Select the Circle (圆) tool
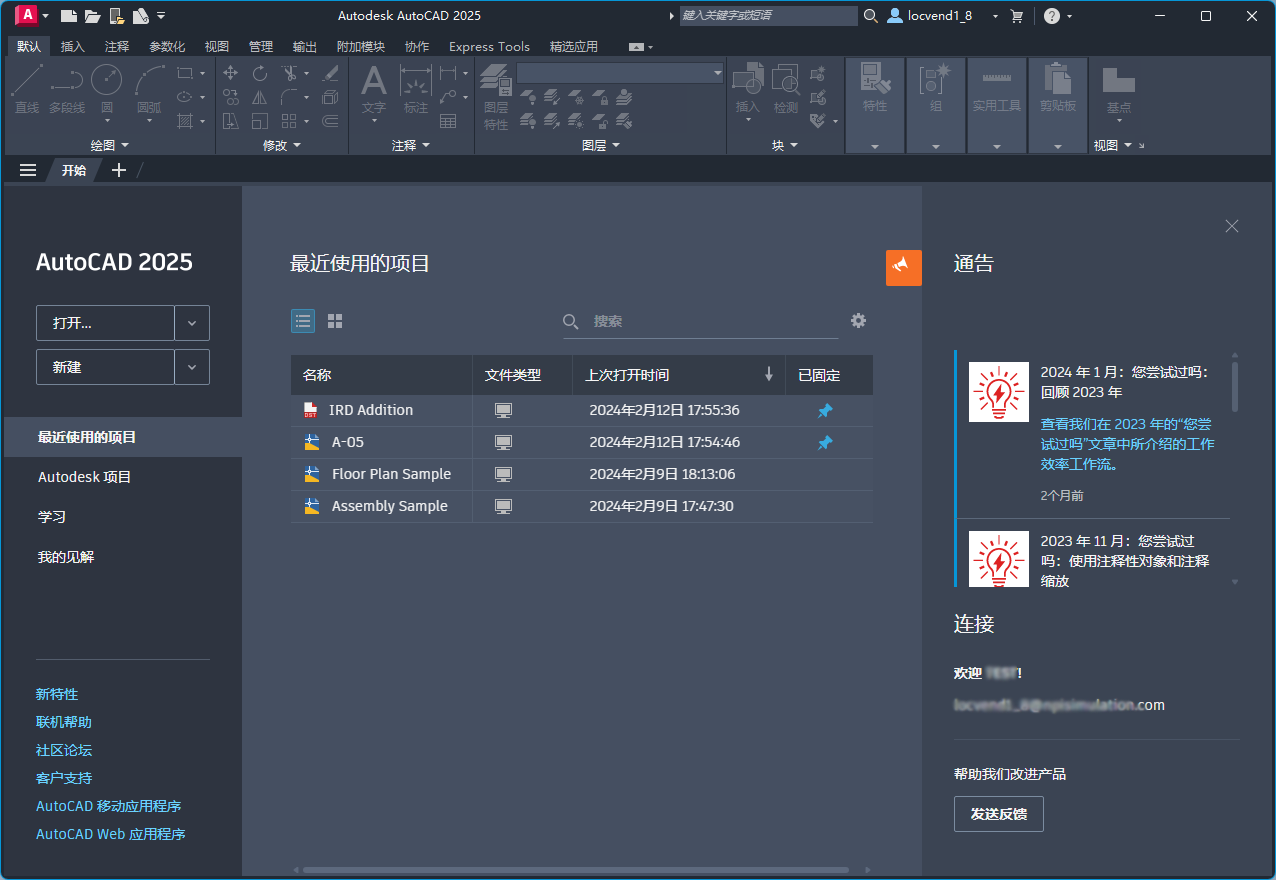 click(107, 89)
